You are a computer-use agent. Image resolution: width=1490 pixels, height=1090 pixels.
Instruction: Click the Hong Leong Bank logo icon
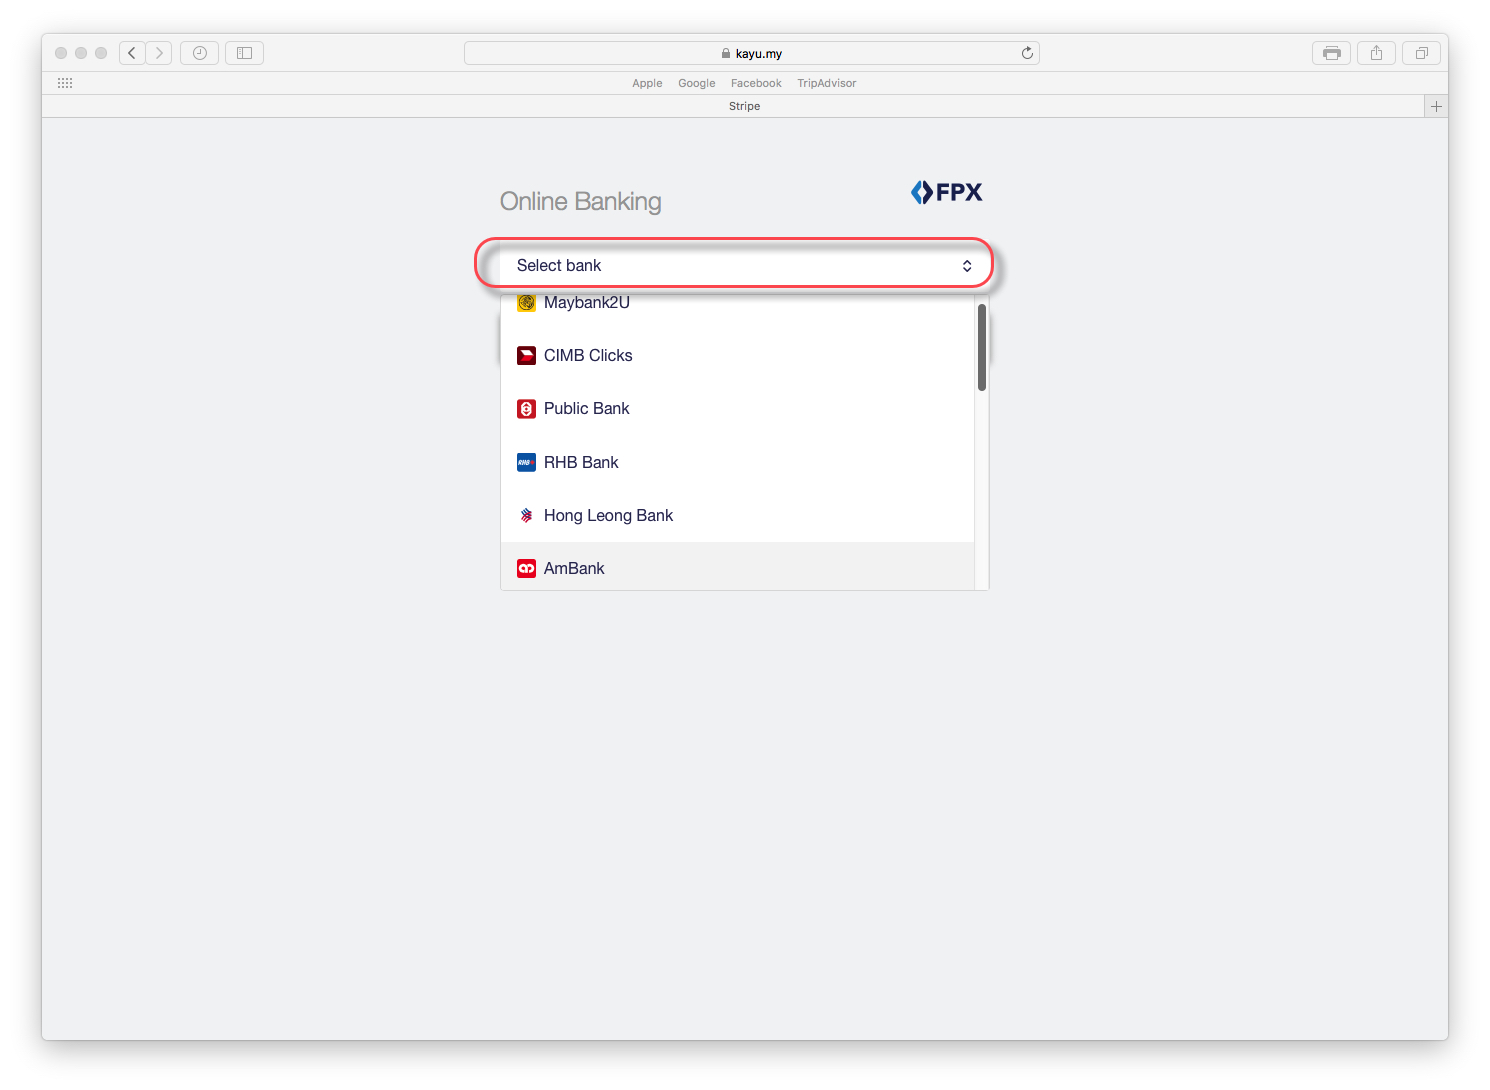coord(526,515)
